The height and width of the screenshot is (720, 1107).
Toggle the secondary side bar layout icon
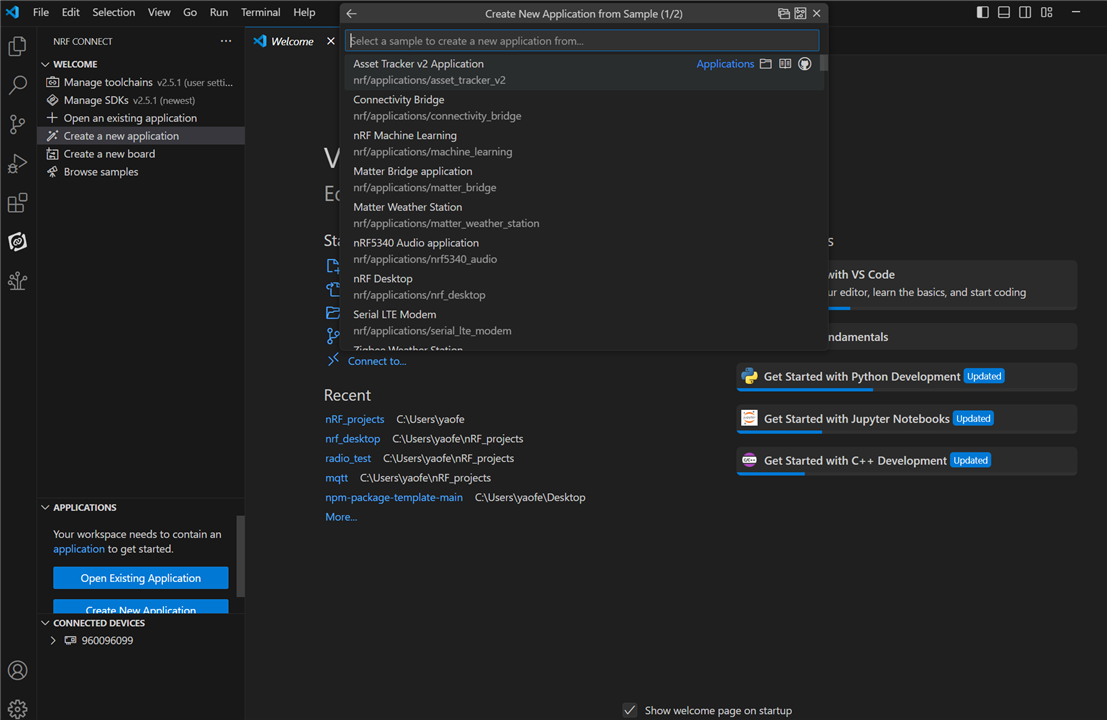(x=1025, y=12)
